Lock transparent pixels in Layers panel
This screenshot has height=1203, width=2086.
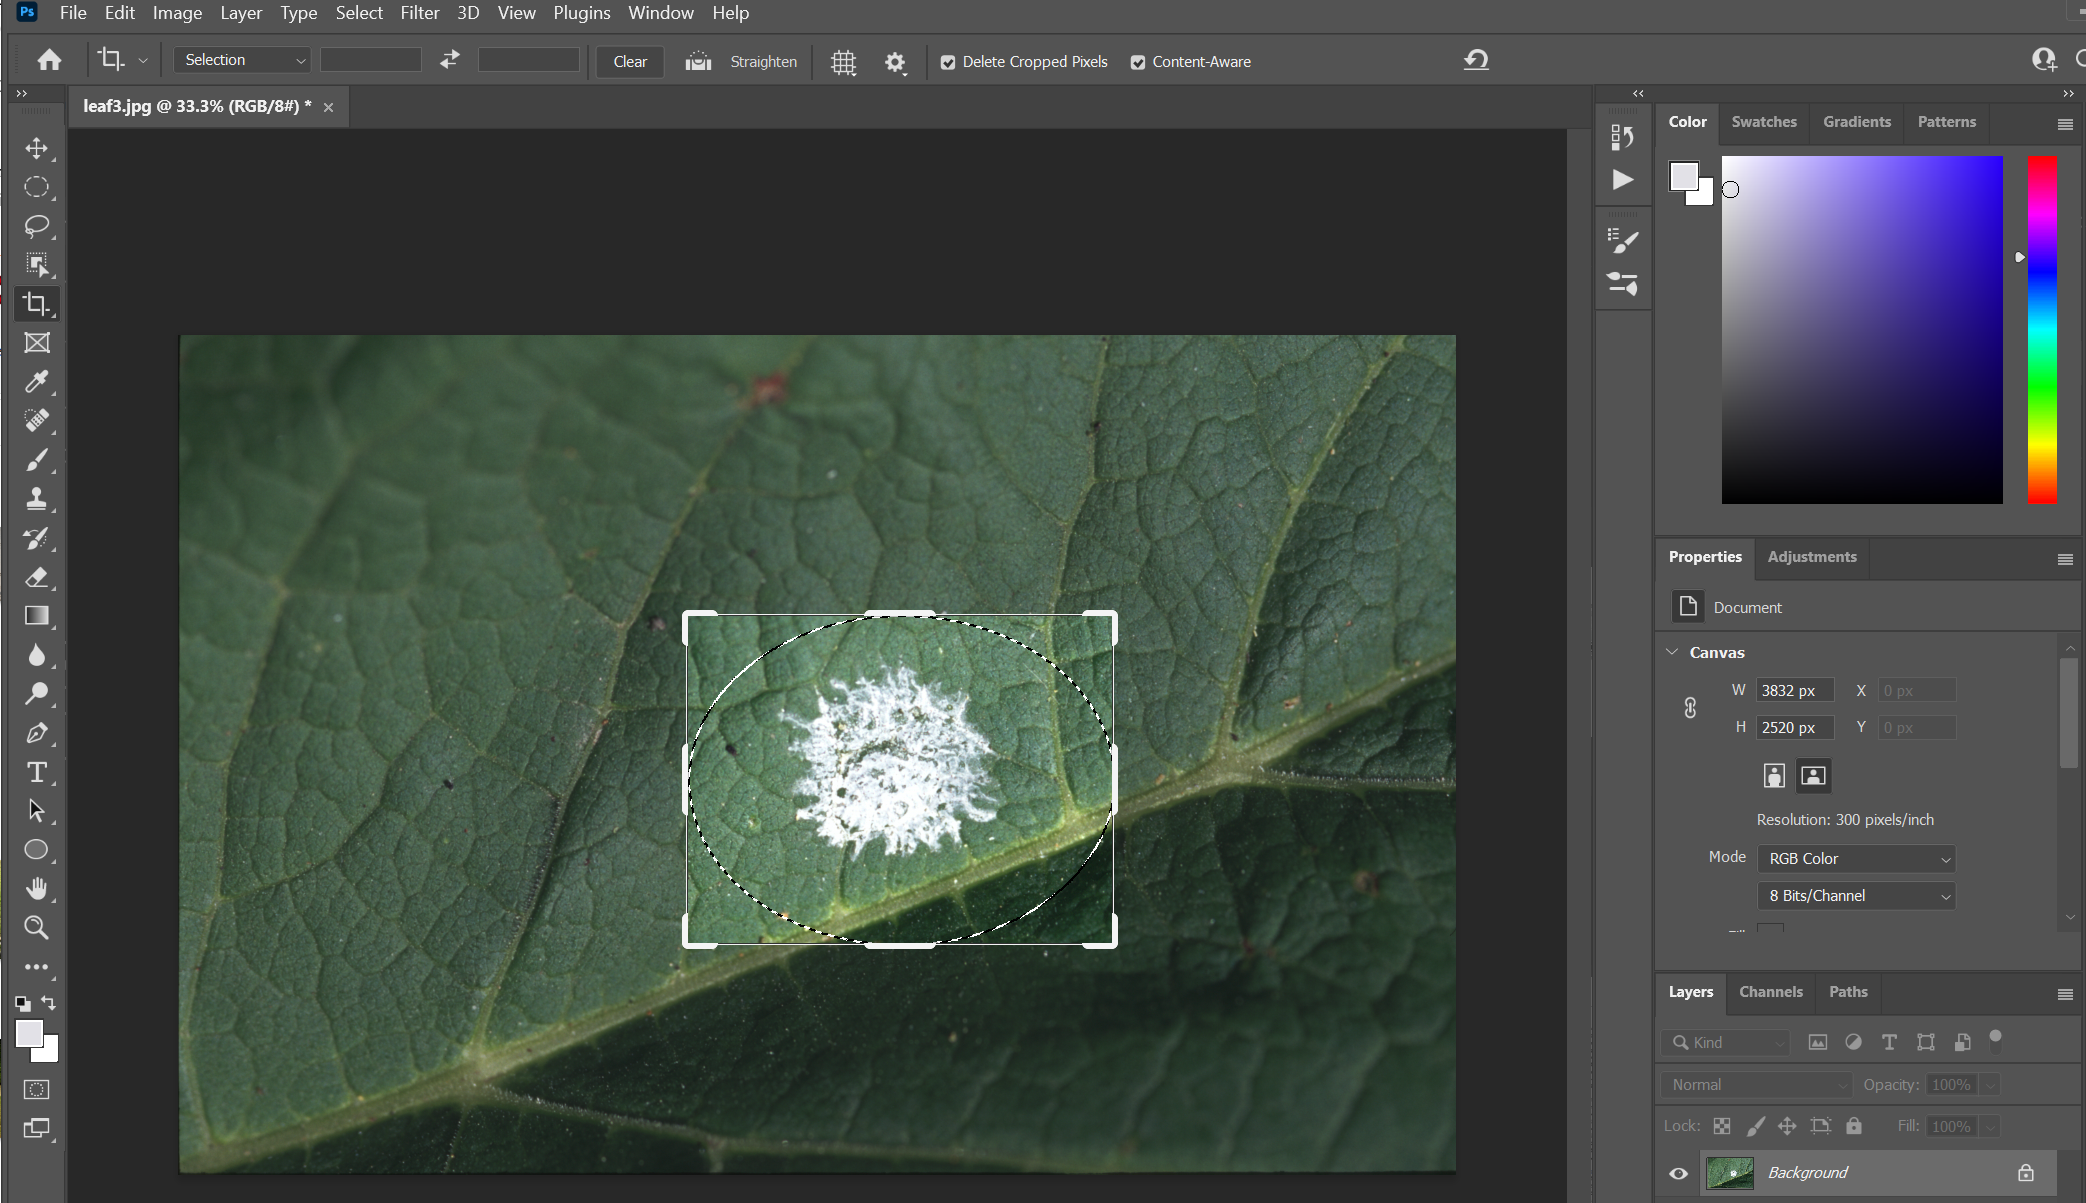pos(1722,1126)
